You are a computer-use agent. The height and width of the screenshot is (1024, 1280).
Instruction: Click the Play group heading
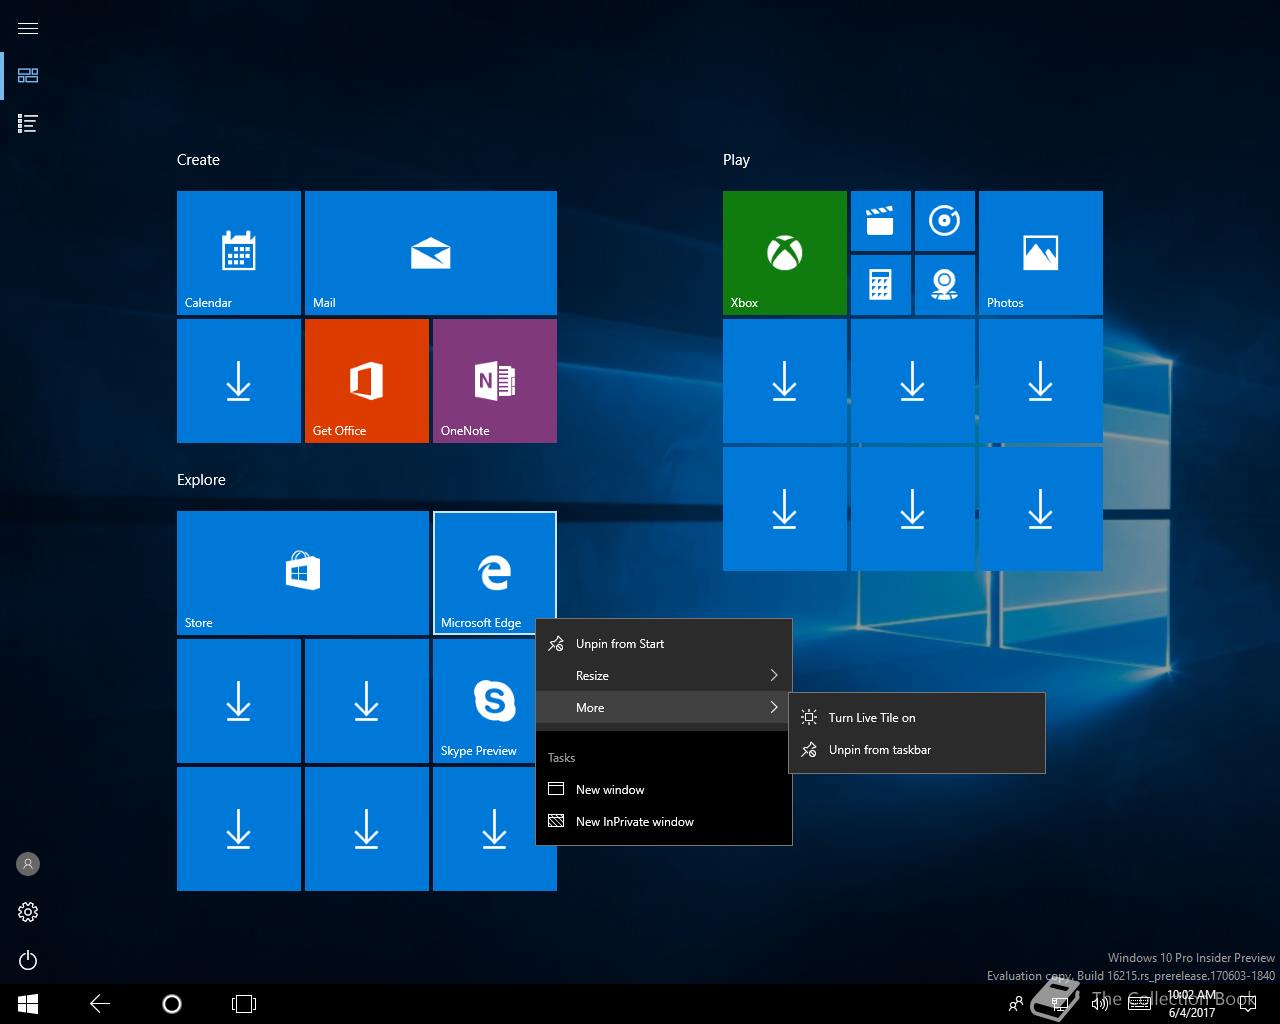[x=736, y=160]
